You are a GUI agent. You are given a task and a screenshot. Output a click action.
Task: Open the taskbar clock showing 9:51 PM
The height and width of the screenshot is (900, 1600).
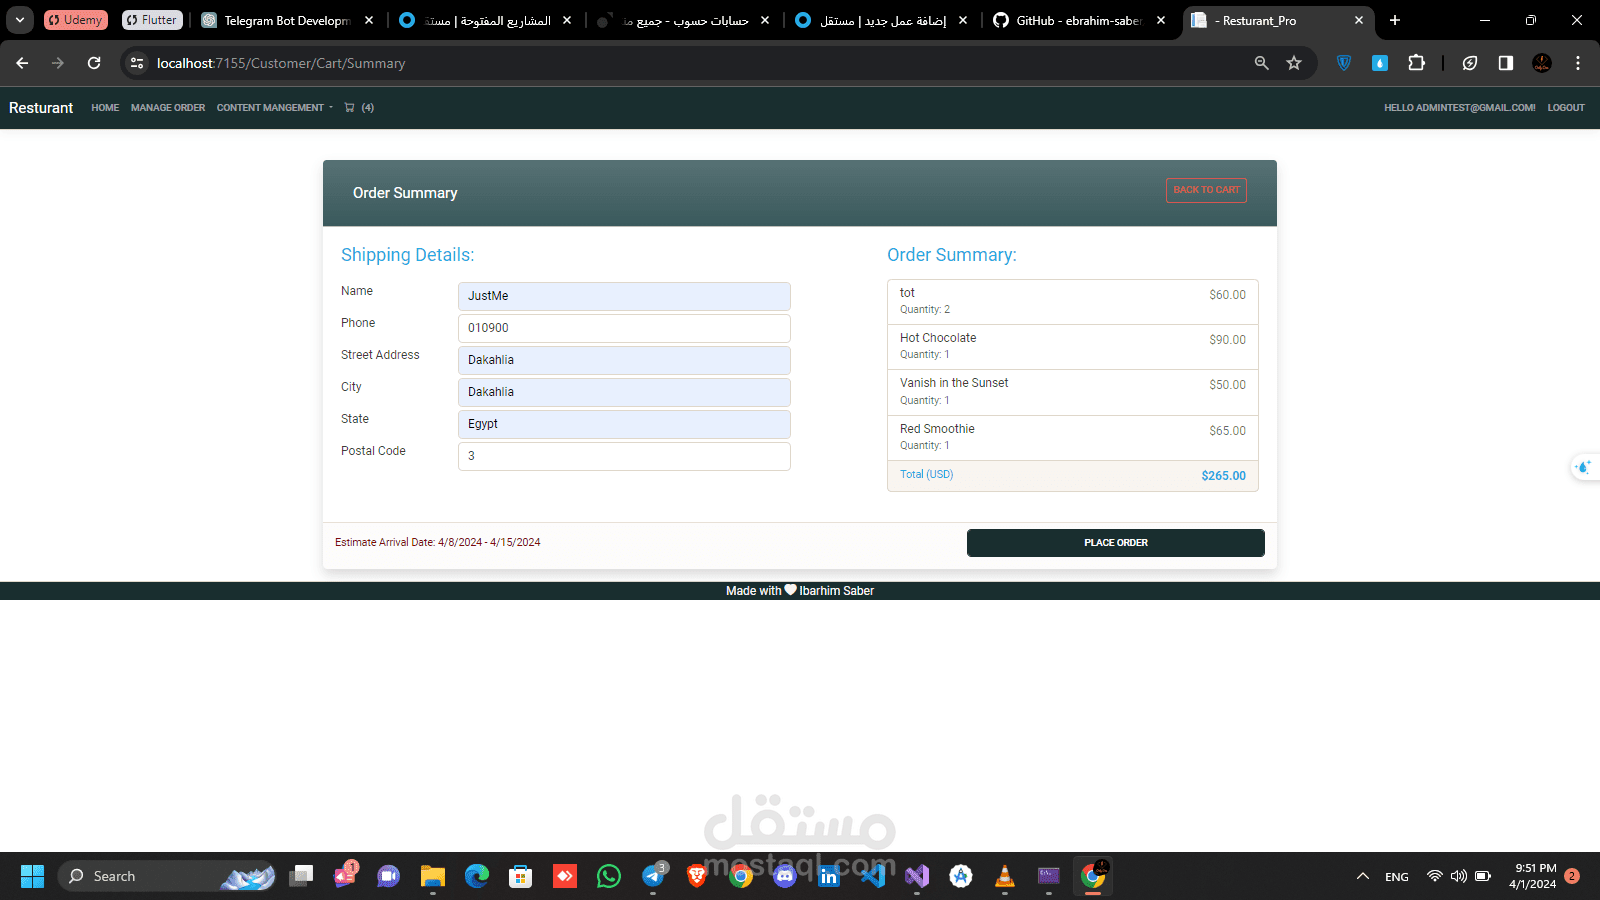coord(1533,876)
